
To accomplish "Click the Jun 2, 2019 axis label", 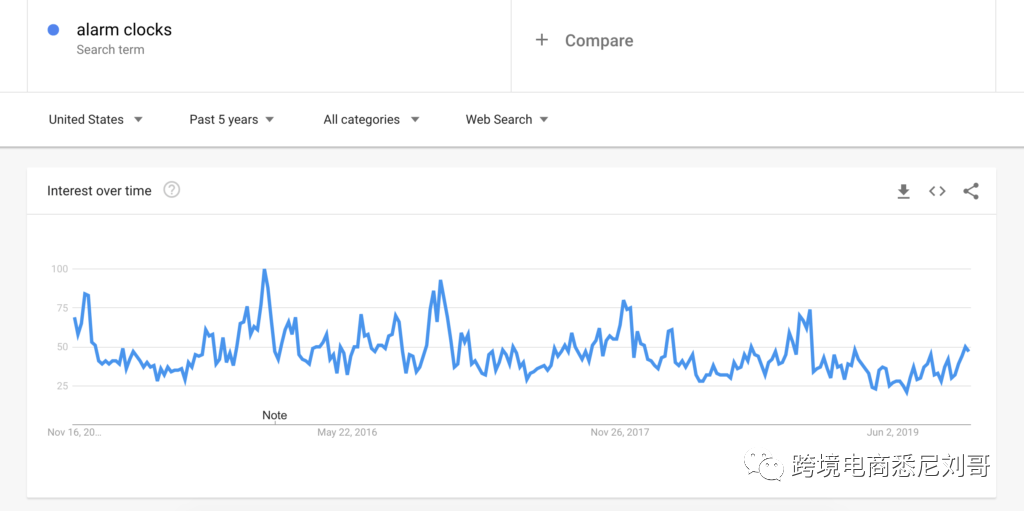I will (892, 433).
